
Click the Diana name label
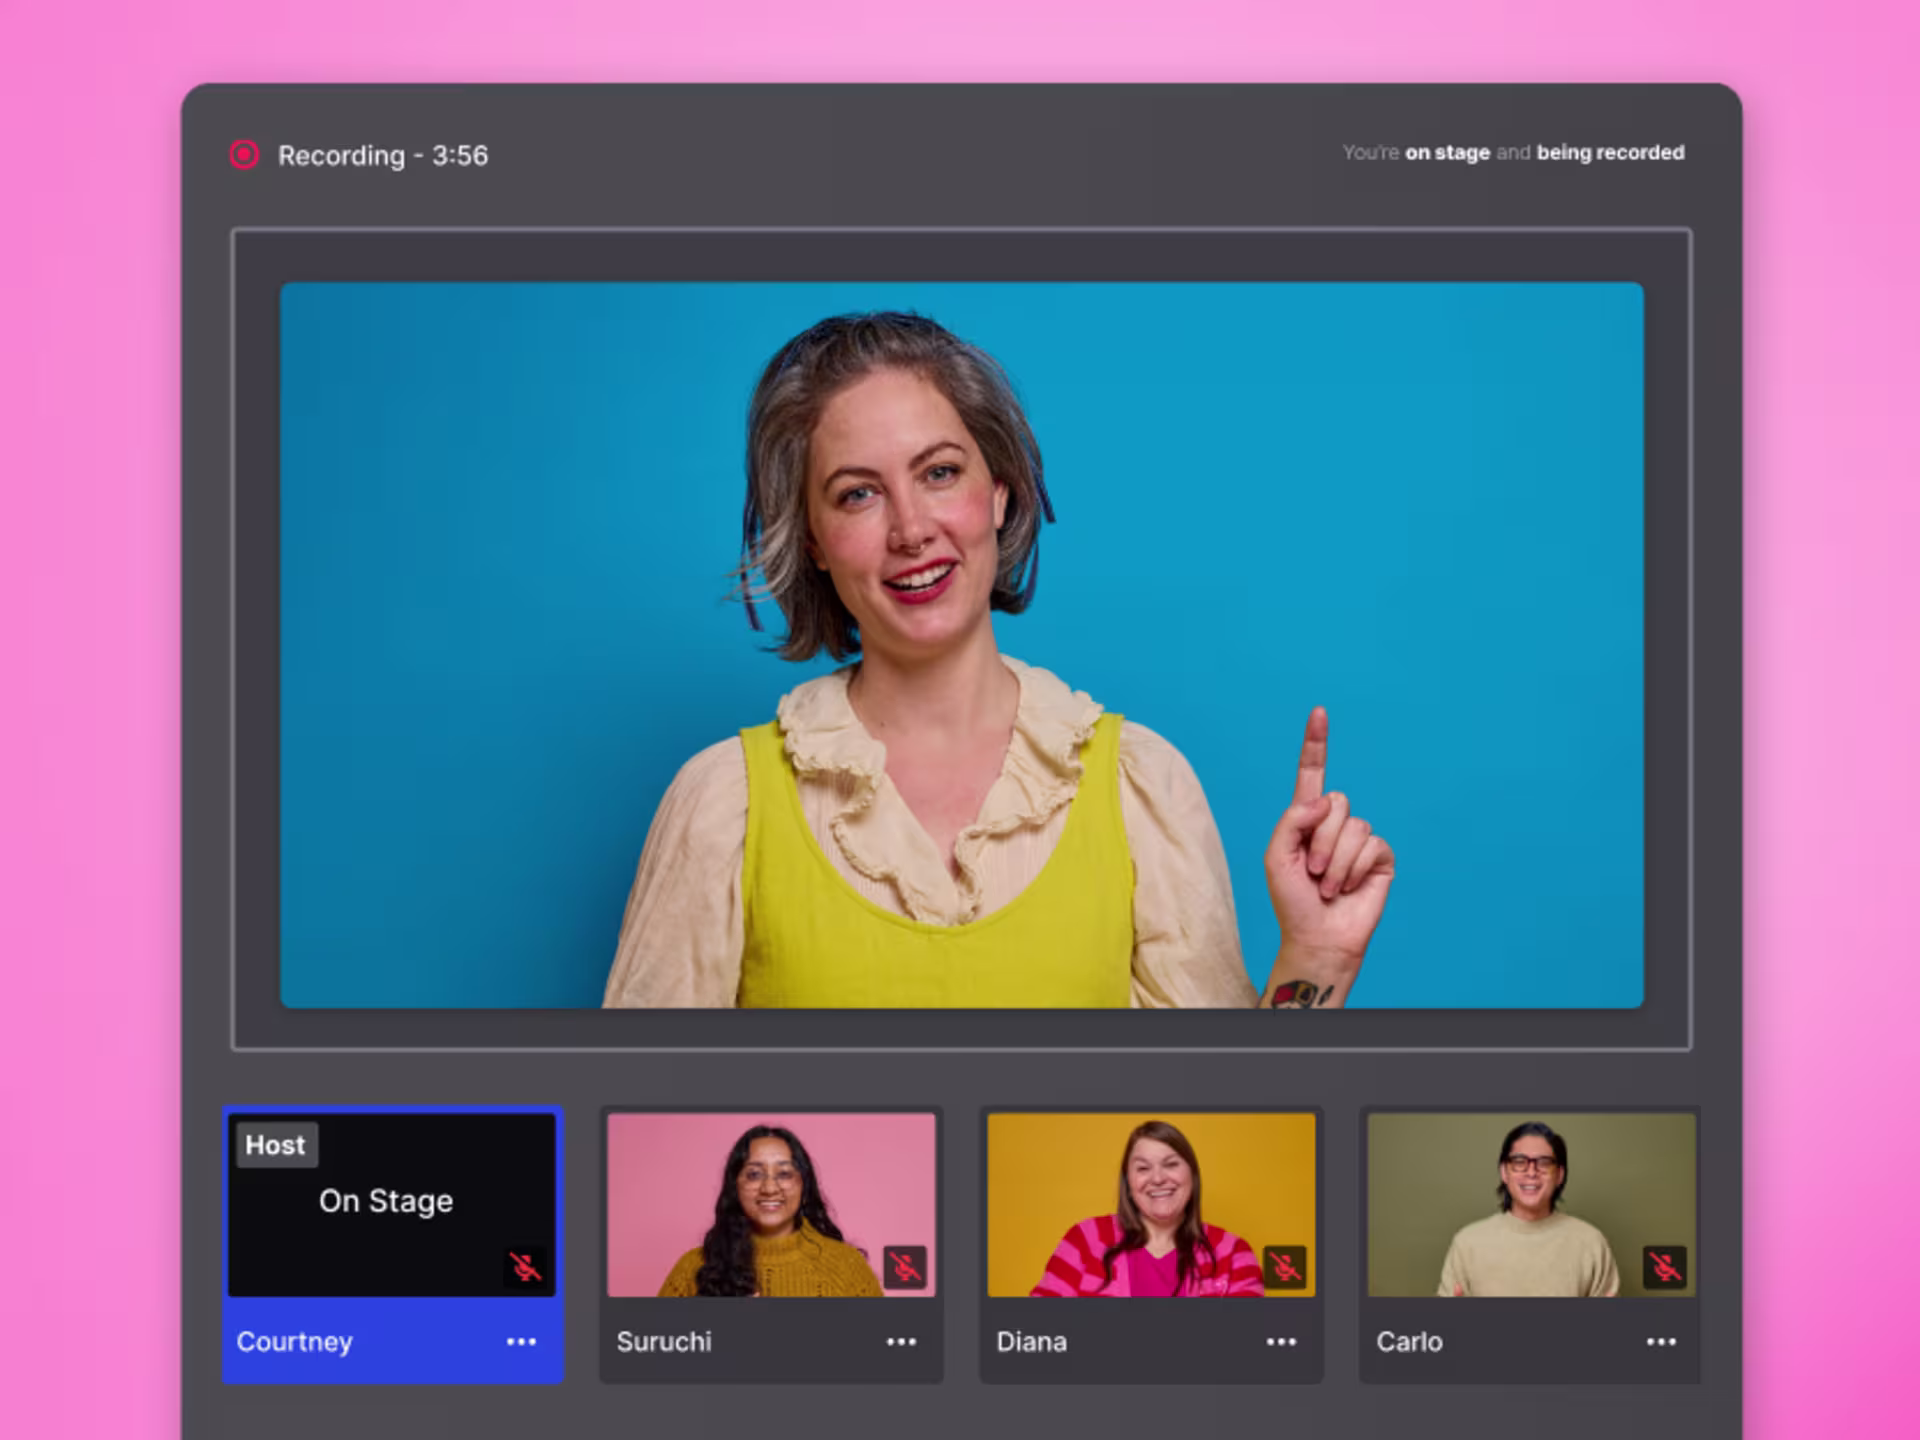point(1031,1342)
